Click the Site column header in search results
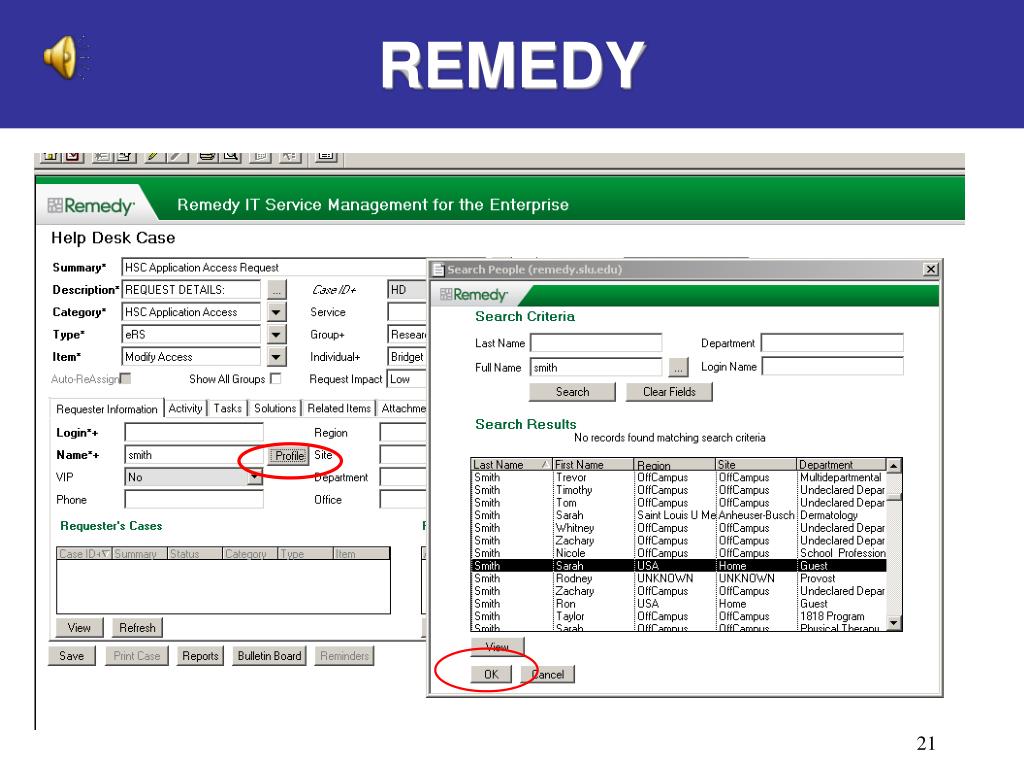Viewport: 1024px width, 768px height. (756, 464)
